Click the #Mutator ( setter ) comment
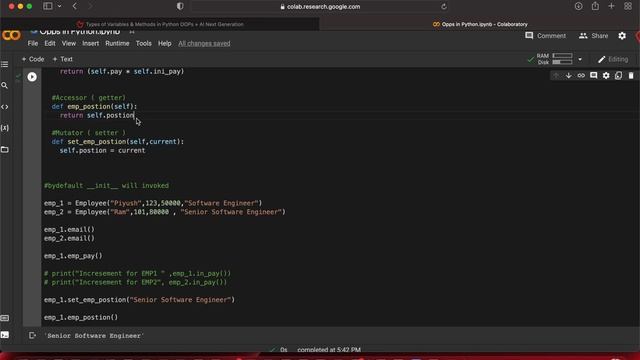This screenshot has height=360, width=640. click(x=89, y=133)
